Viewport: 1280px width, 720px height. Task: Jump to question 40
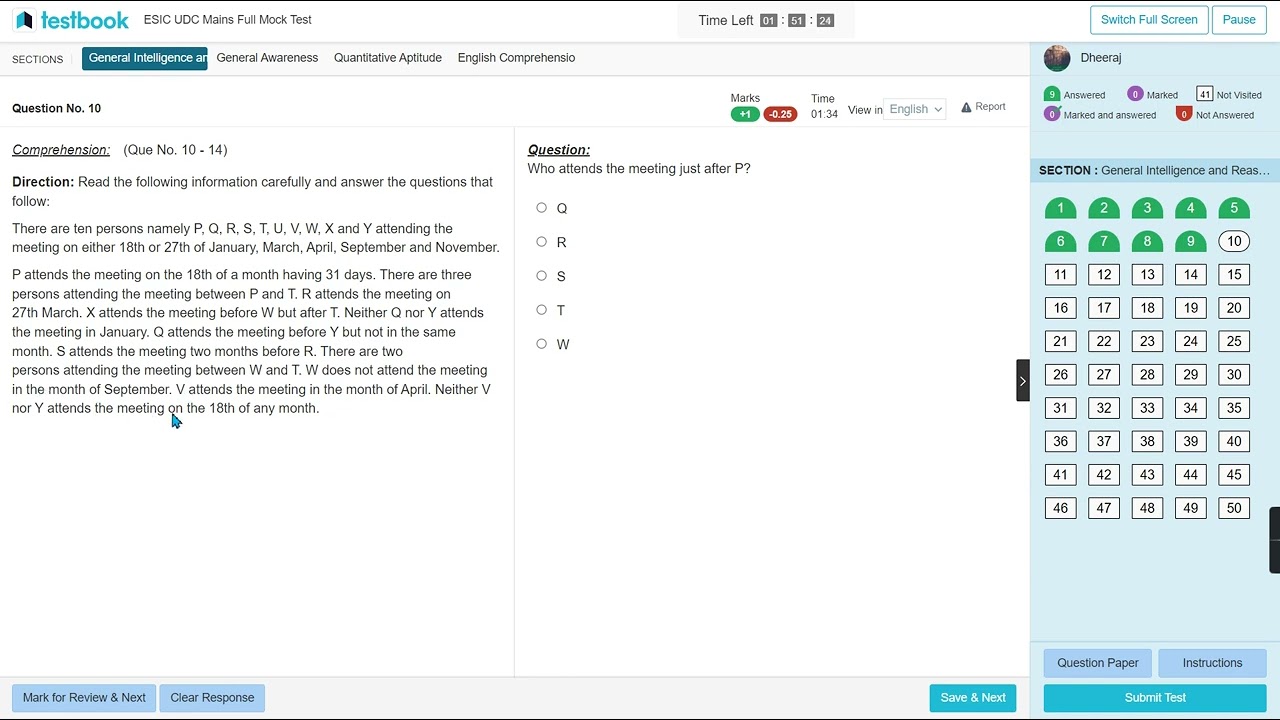(1234, 441)
